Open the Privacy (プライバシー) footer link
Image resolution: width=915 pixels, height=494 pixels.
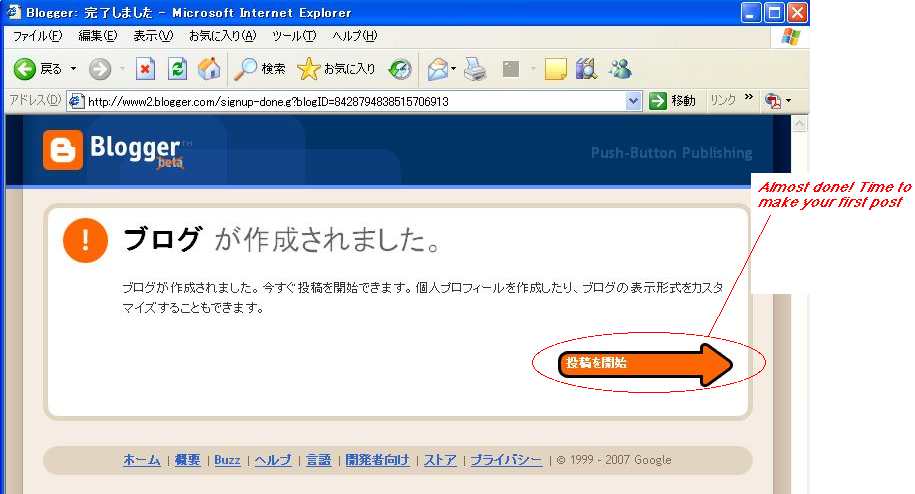507,460
